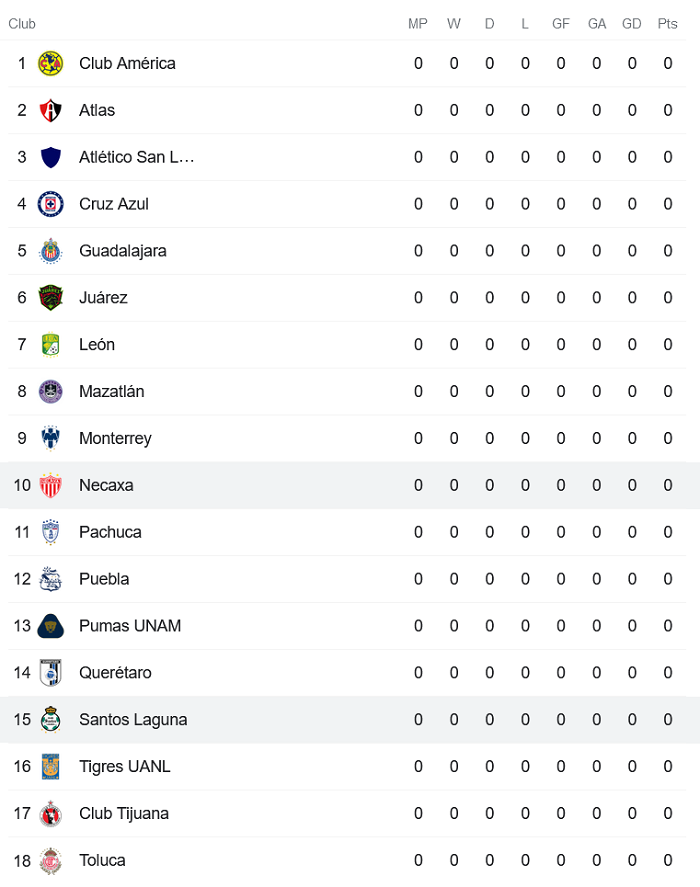Select the Atlético San L… team name
The width and height of the screenshot is (700, 887).
[x=136, y=157]
